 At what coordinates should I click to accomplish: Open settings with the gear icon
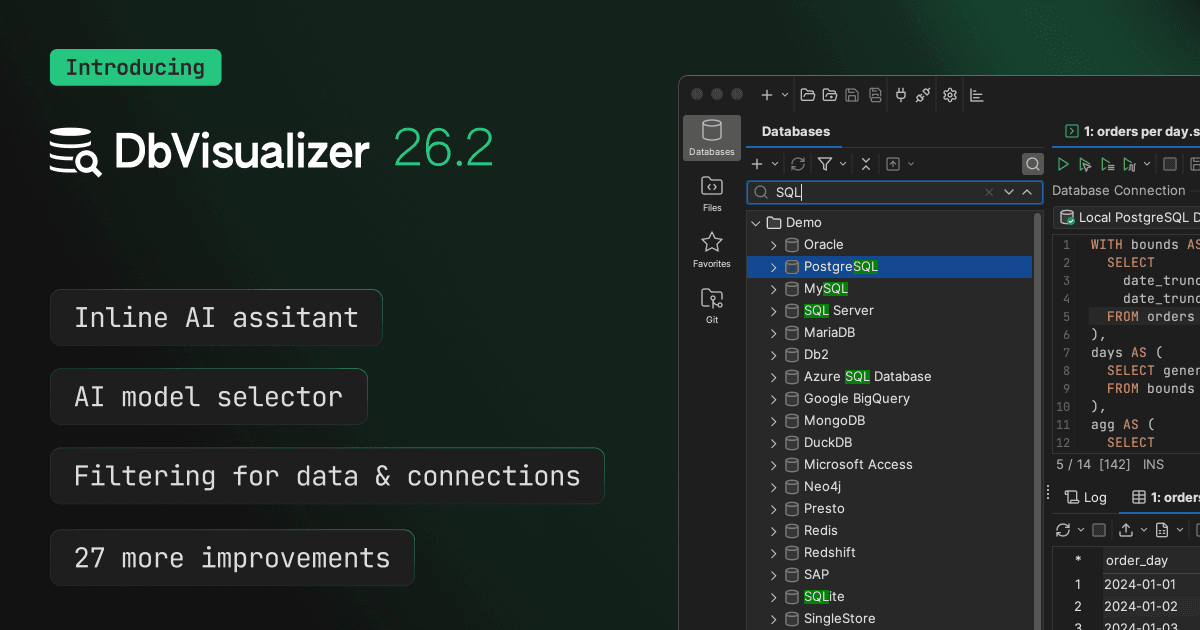950,95
